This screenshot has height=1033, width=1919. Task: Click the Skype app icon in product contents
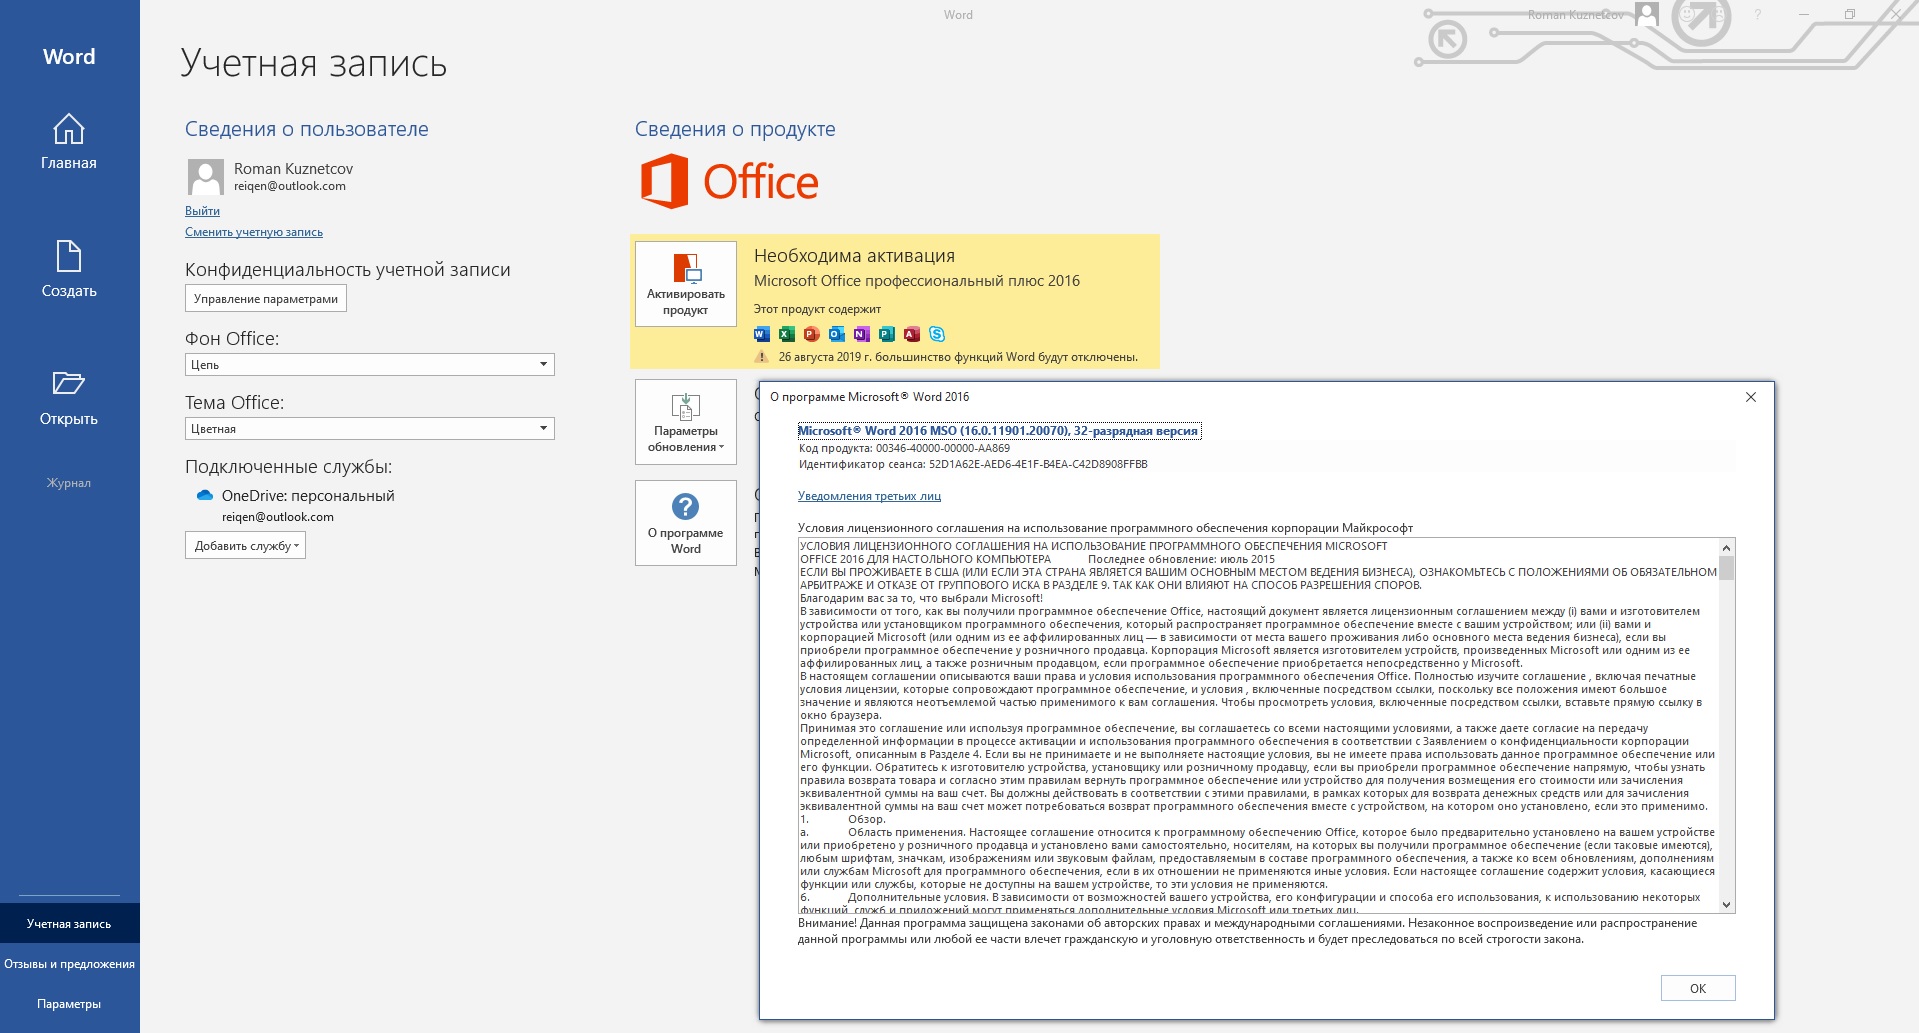[937, 334]
